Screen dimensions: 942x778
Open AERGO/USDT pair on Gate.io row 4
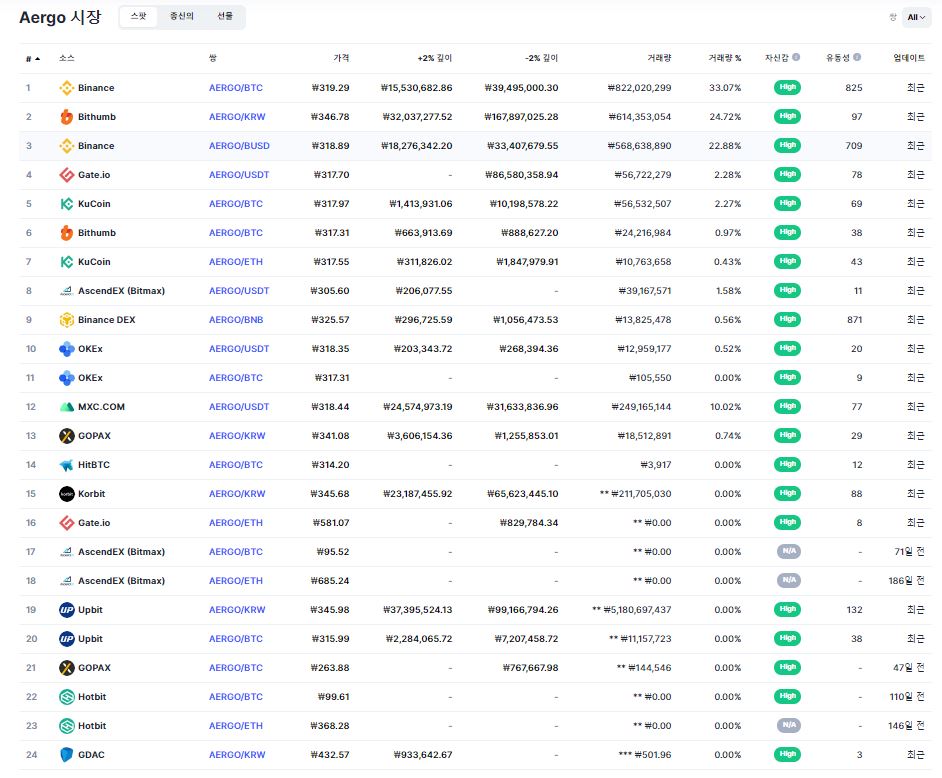[239, 175]
